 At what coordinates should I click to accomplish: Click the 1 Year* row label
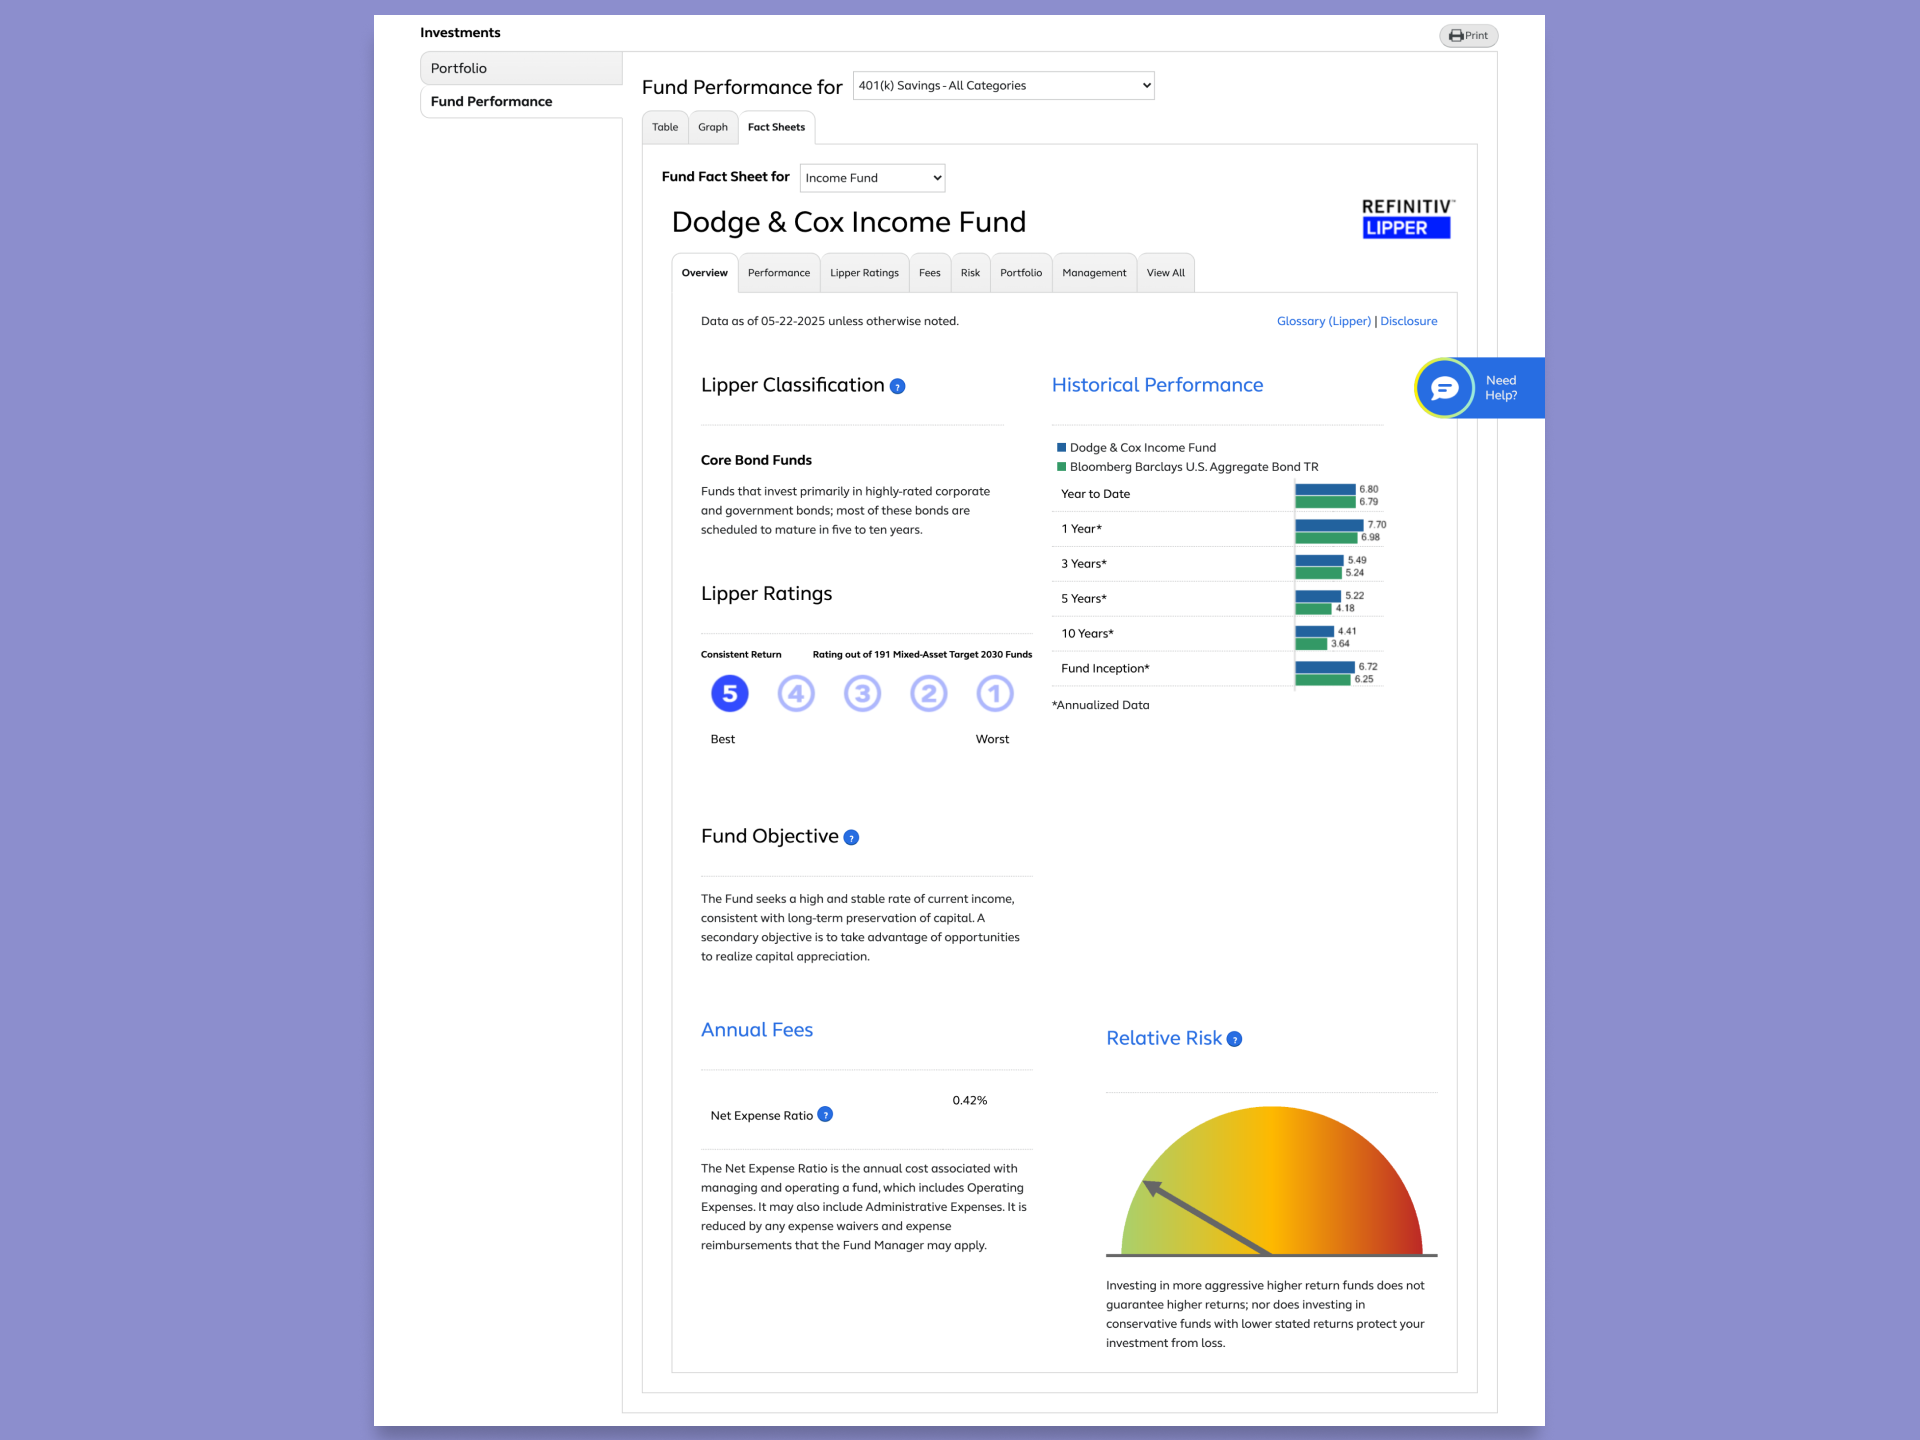click(x=1082, y=529)
